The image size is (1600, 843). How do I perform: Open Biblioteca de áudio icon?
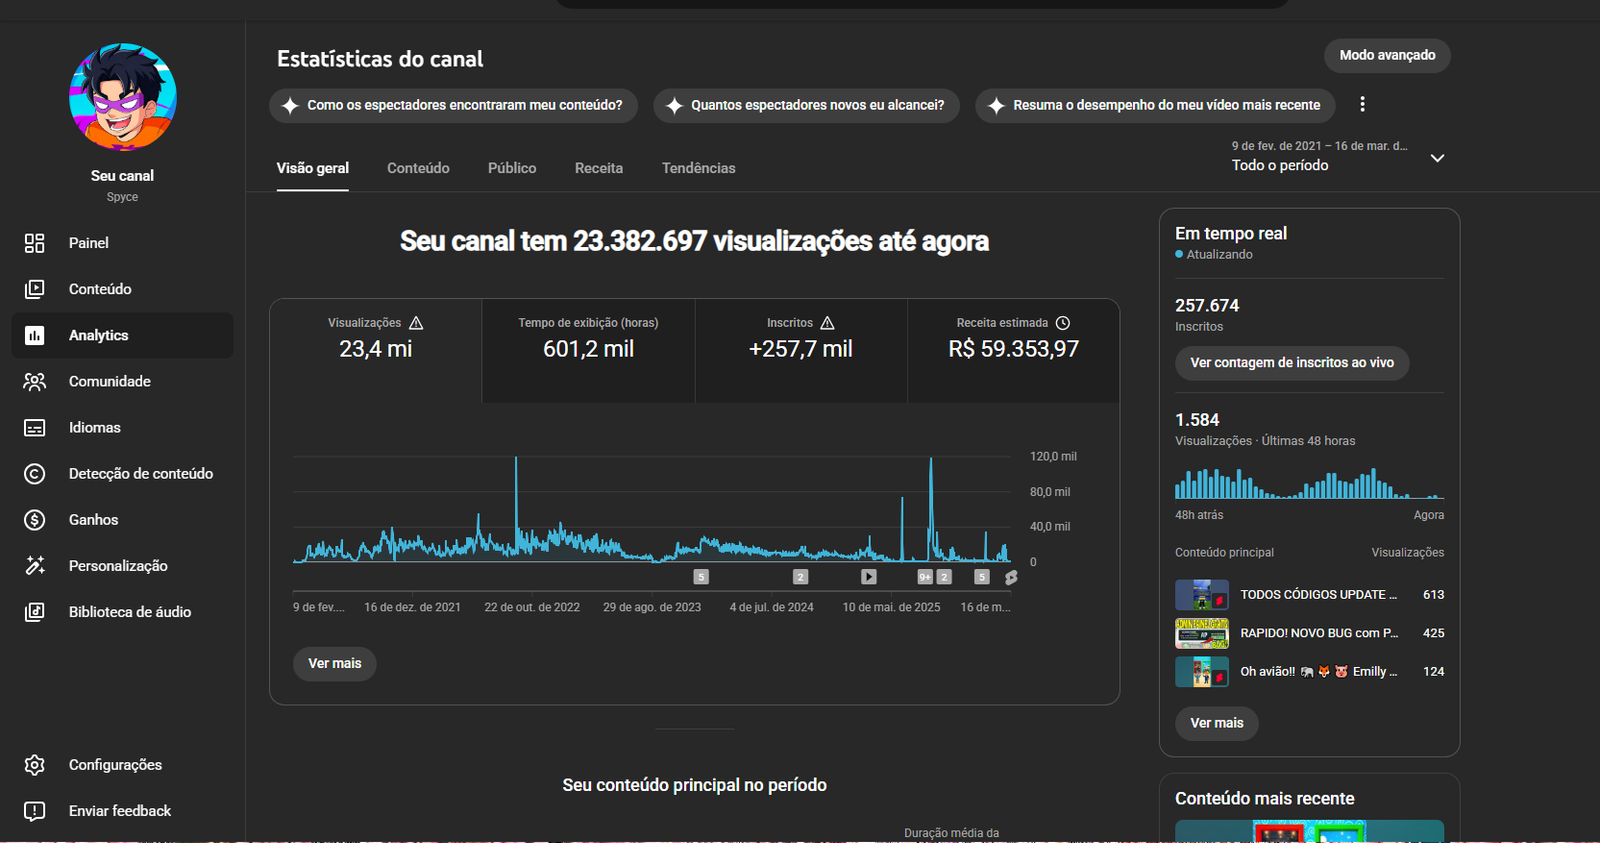tap(35, 612)
